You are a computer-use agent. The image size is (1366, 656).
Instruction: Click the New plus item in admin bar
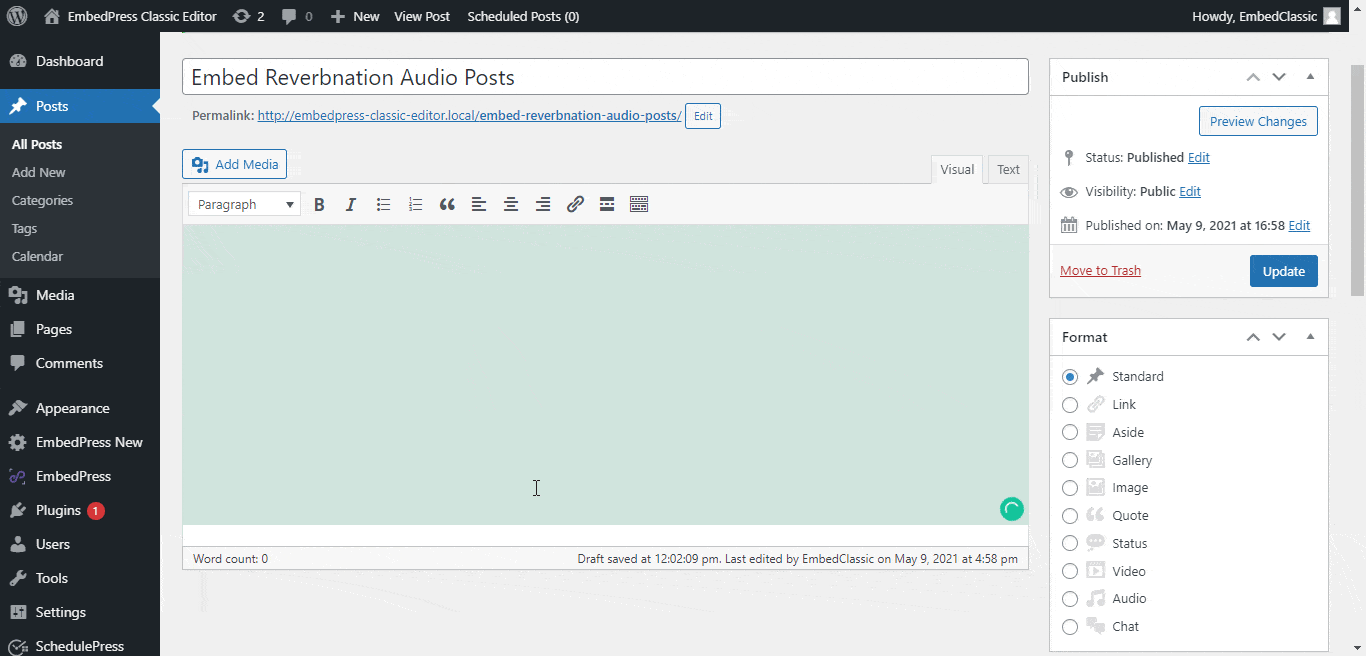(x=355, y=16)
